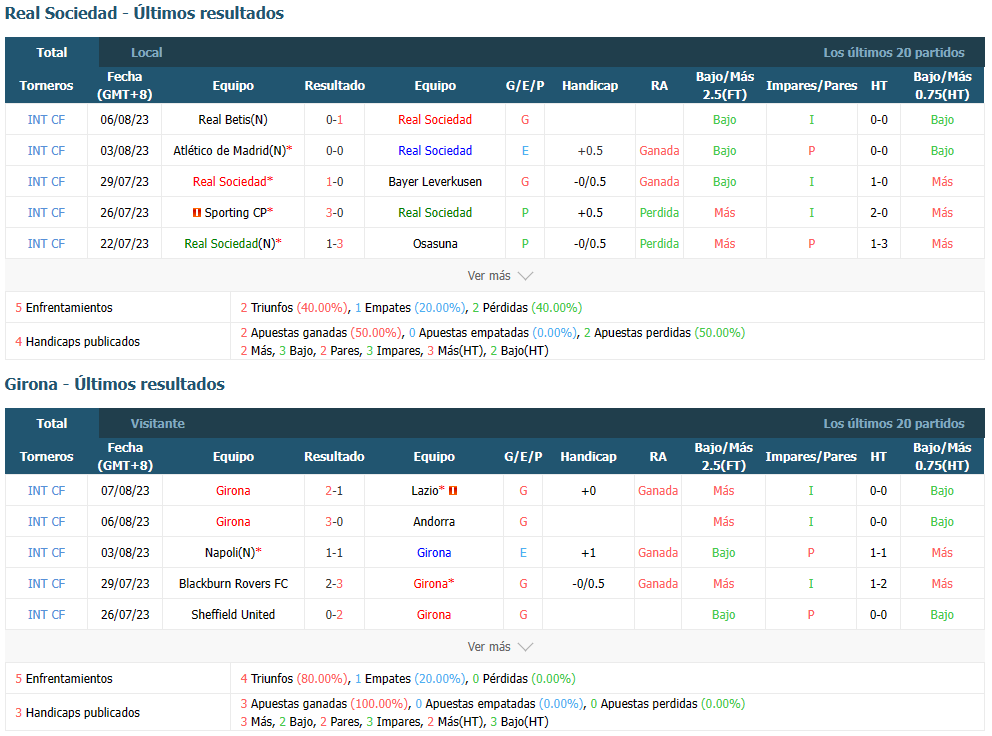Click blue Real Sociedad in Atlético de Madrid row

(x=435, y=151)
